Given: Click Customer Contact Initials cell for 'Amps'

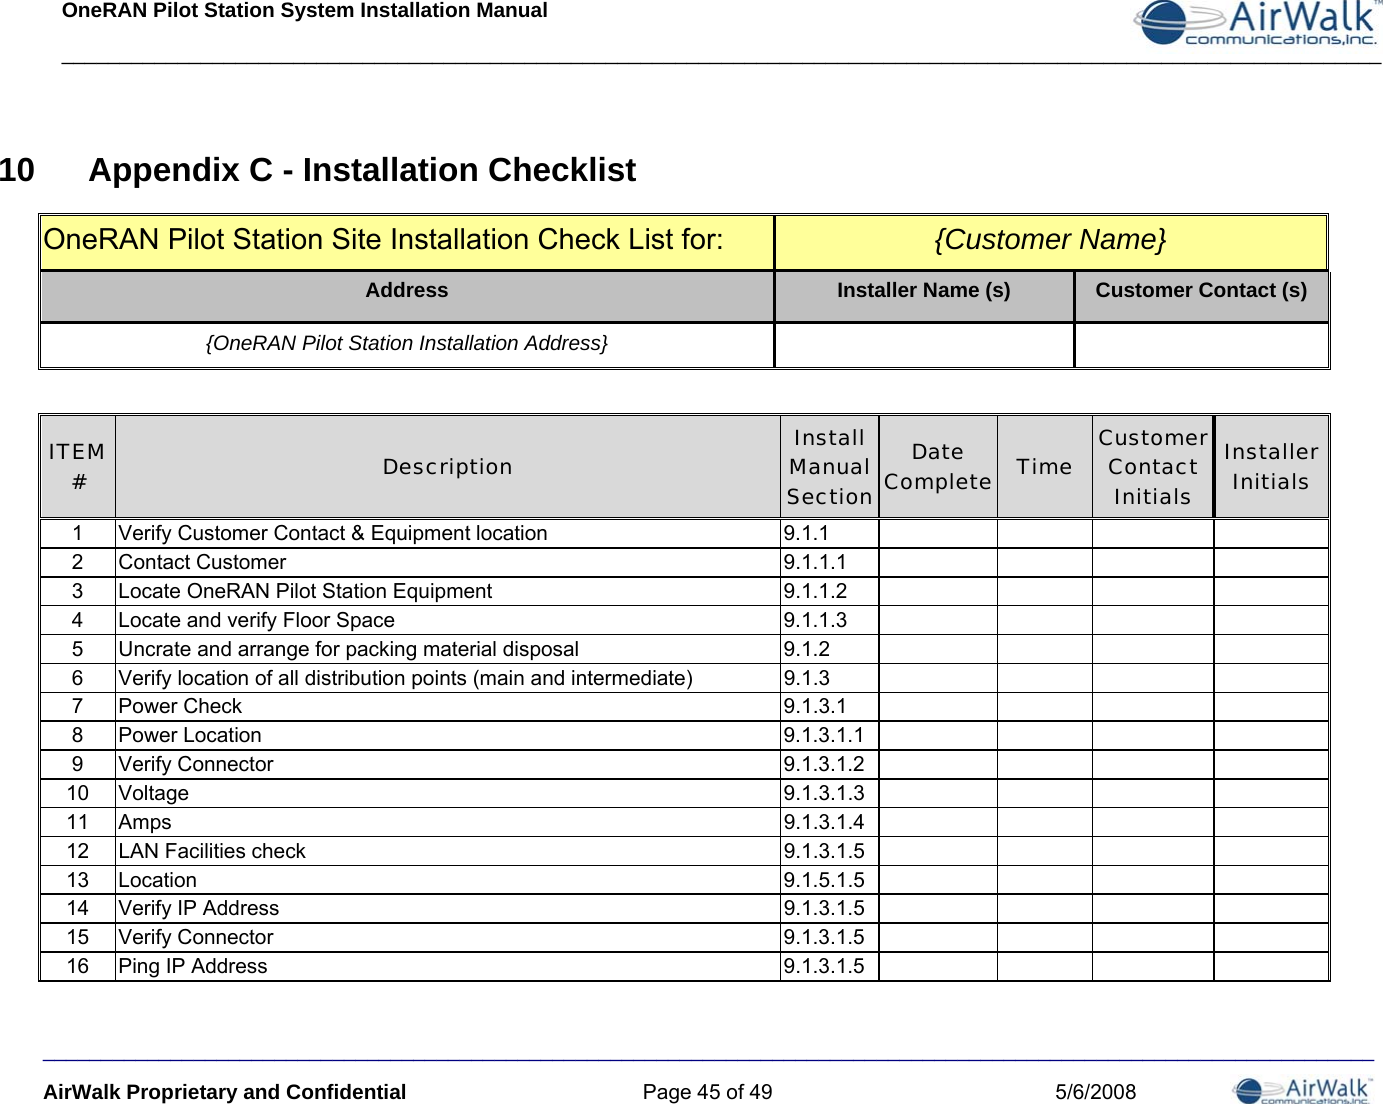Looking at the screenshot, I should [x=1153, y=822].
